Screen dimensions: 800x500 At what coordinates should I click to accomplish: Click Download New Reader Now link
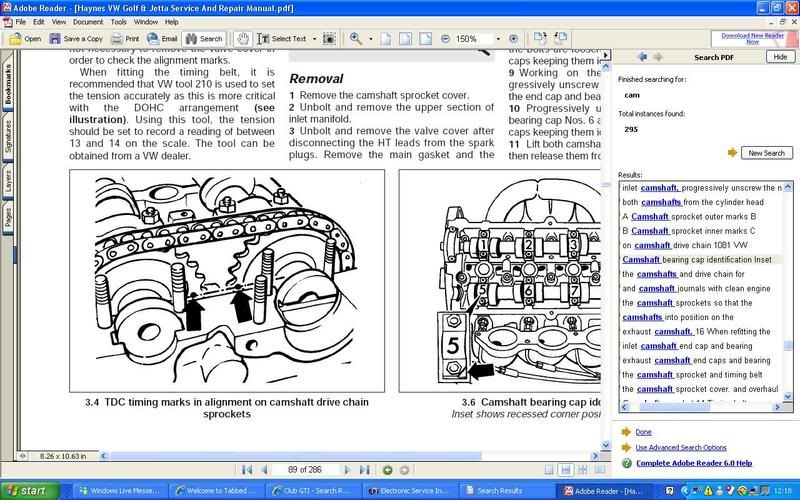click(x=753, y=39)
